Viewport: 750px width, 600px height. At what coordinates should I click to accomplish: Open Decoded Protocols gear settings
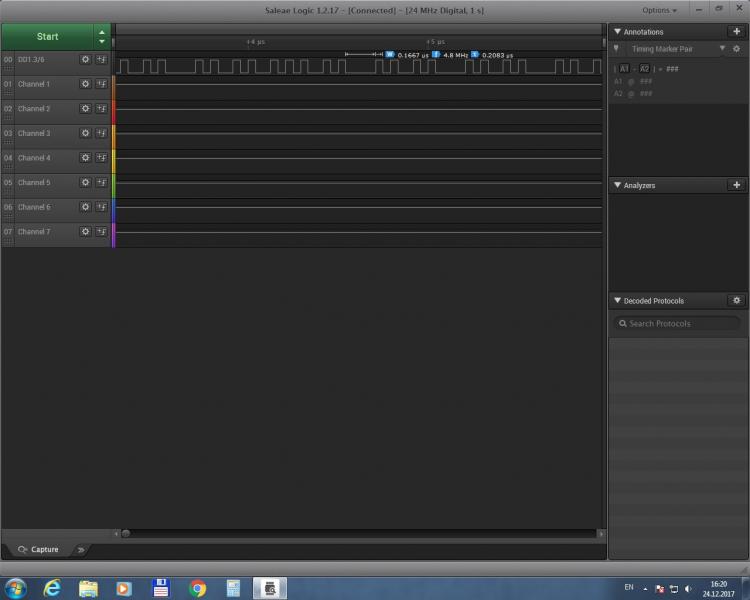click(x=737, y=300)
